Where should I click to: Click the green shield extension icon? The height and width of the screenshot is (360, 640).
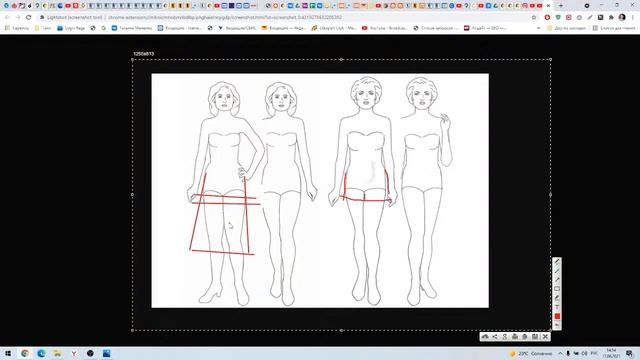pyautogui.click(x=558, y=18)
